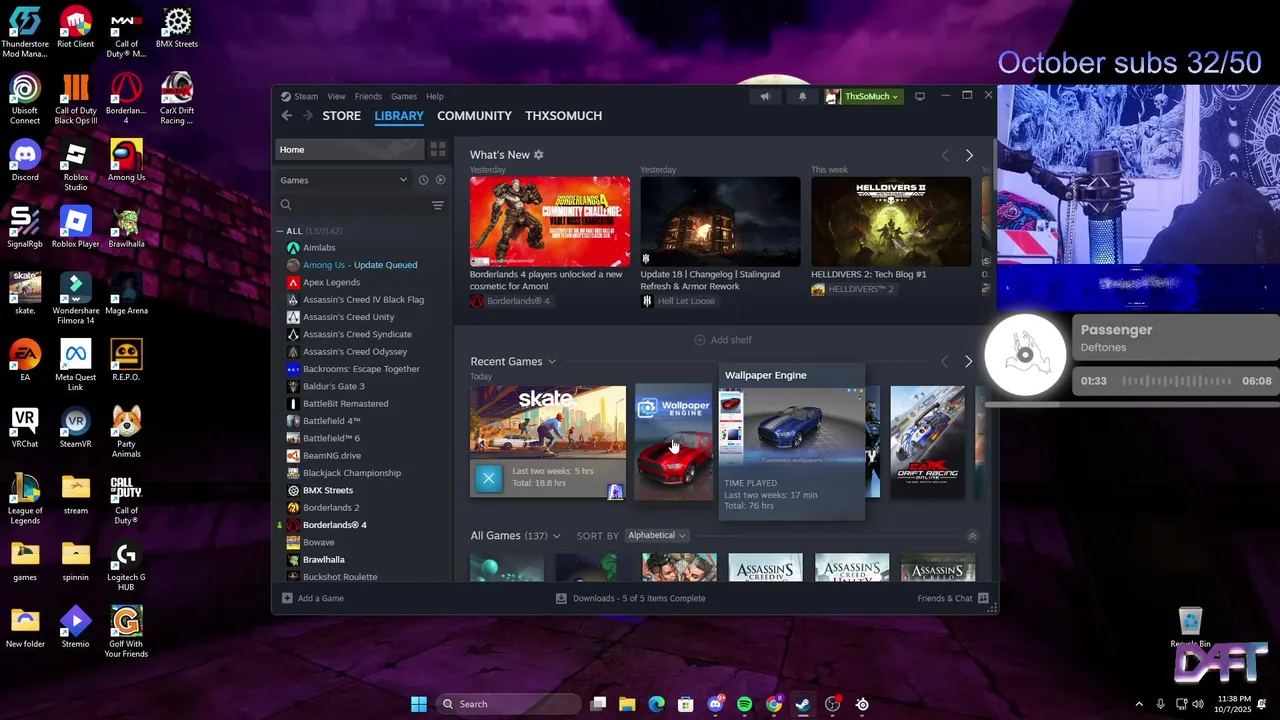The height and width of the screenshot is (720, 1280).
Task: Open Discord desktop shortcut
Action: click(25, 161)
